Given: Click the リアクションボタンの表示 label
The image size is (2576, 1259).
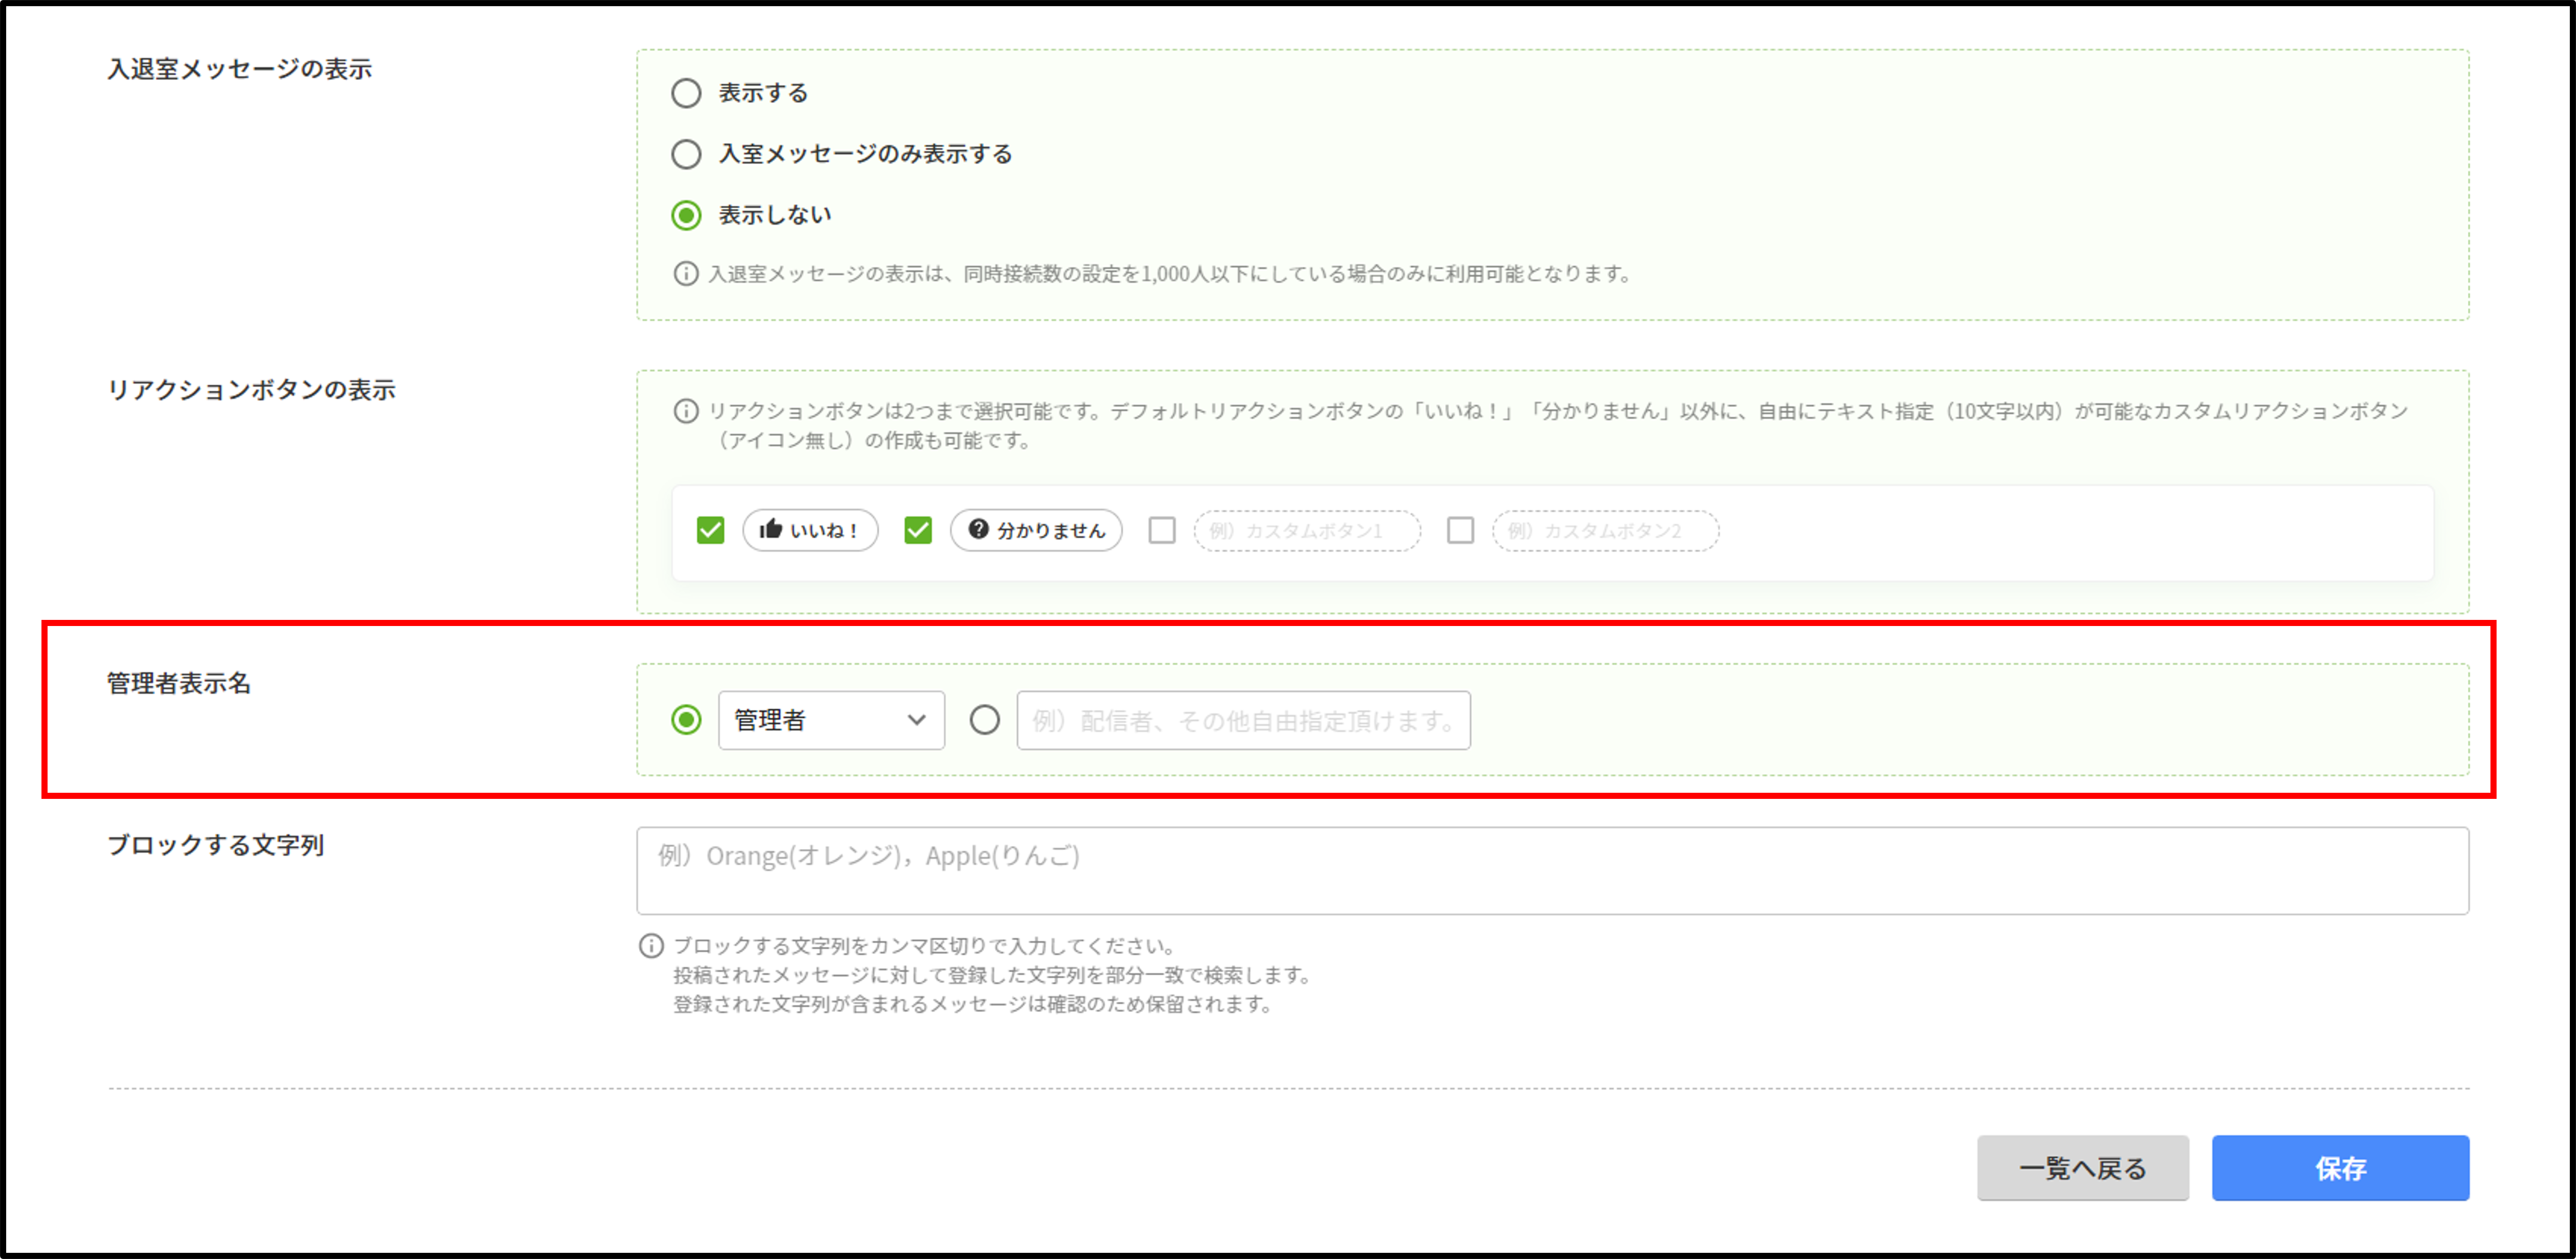Looking at the screenshot, I should [251, 389].
